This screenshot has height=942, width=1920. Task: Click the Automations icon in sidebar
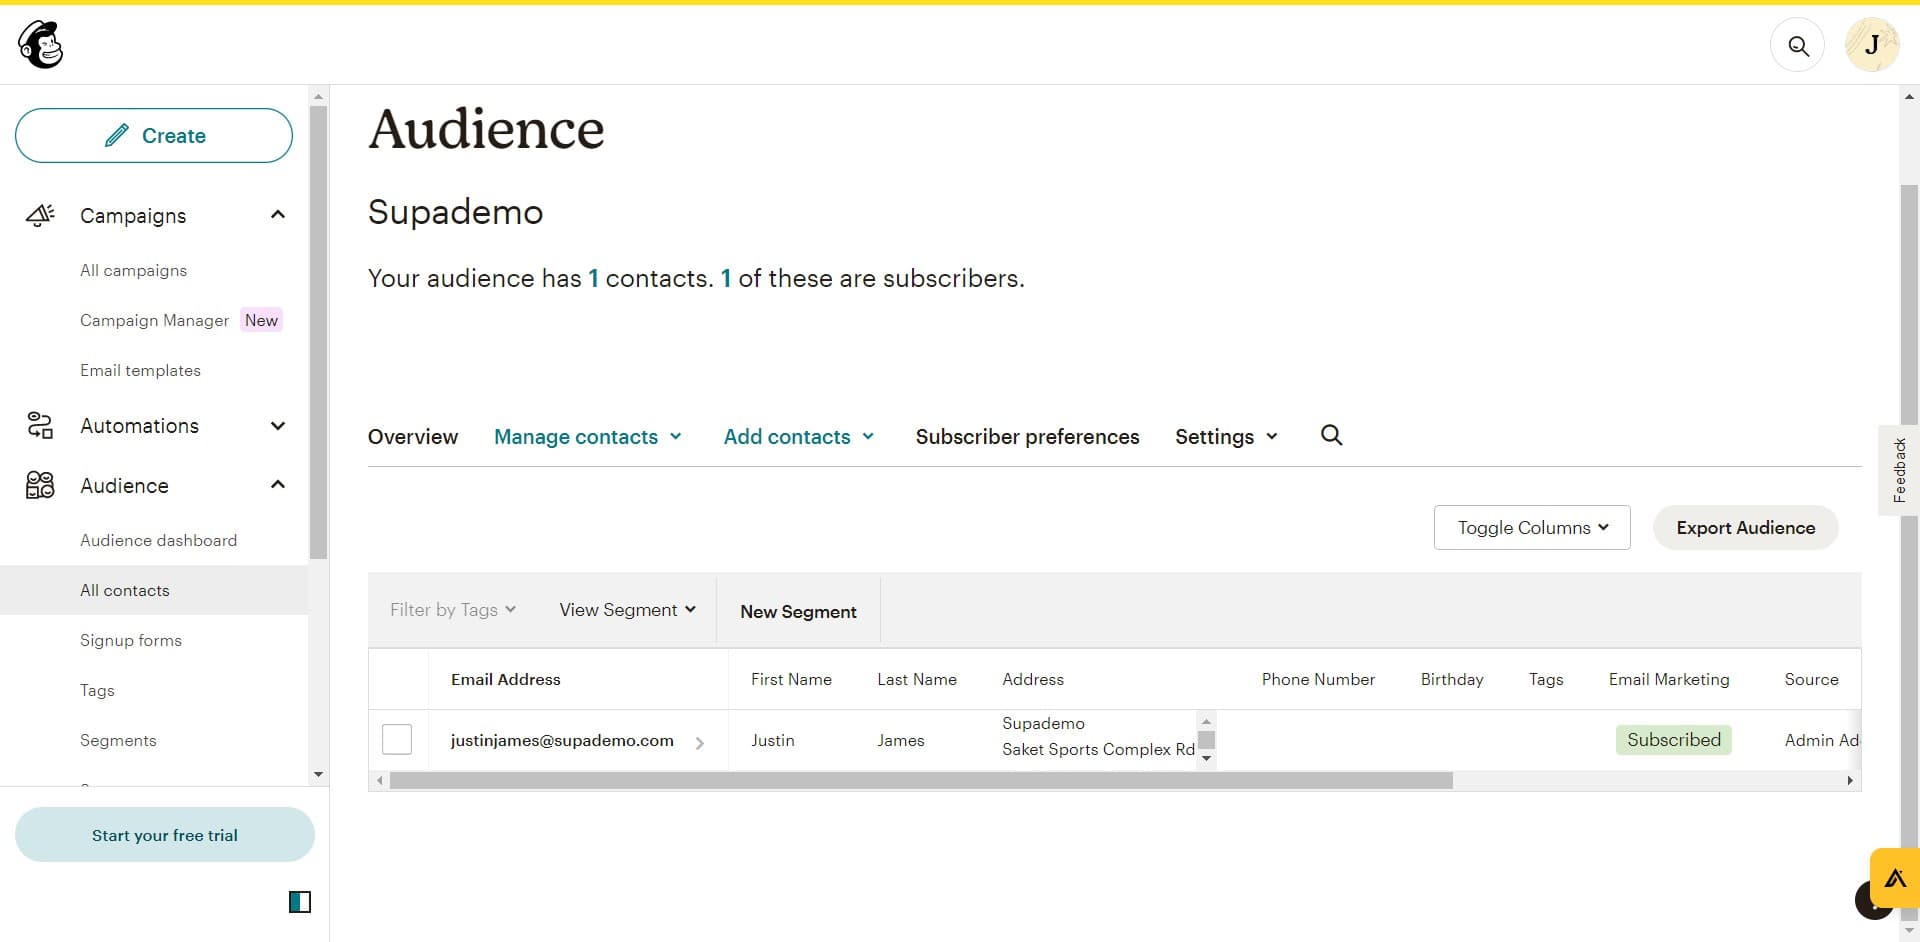[39, 425]
